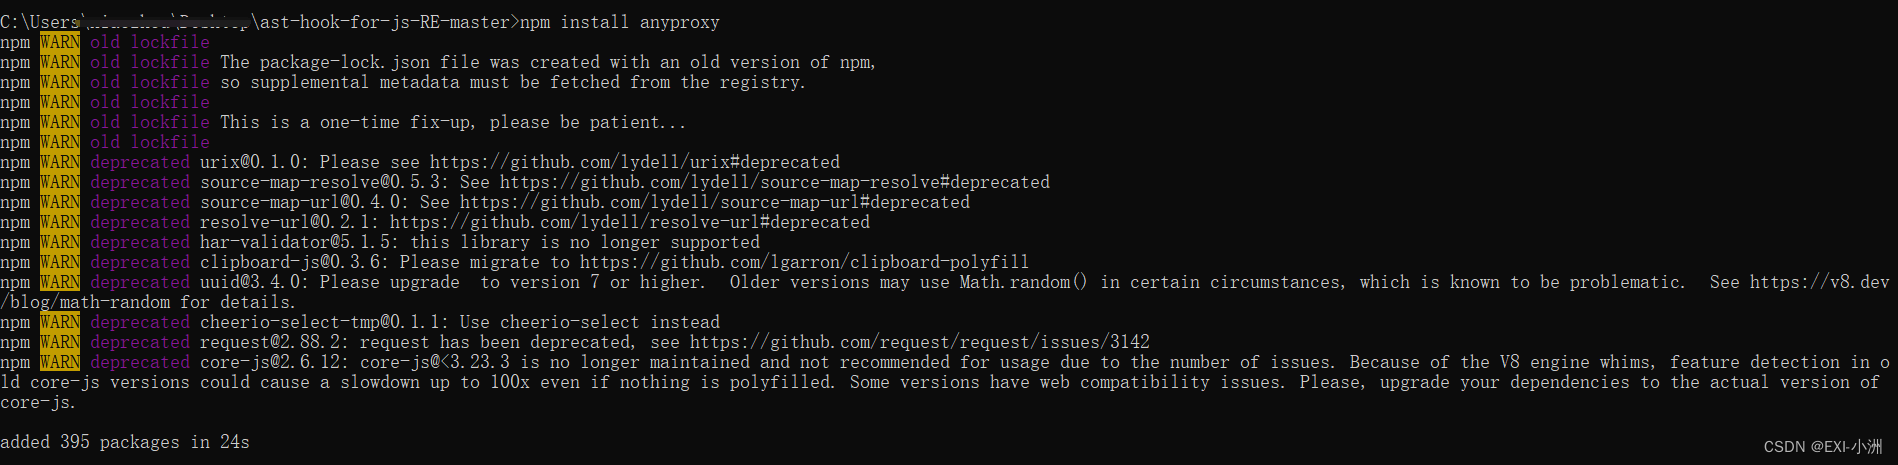The image size is (1898, 465).
Task: Open the source-map-url#deprecated GitHub link
Action: (x=715, y=202)
